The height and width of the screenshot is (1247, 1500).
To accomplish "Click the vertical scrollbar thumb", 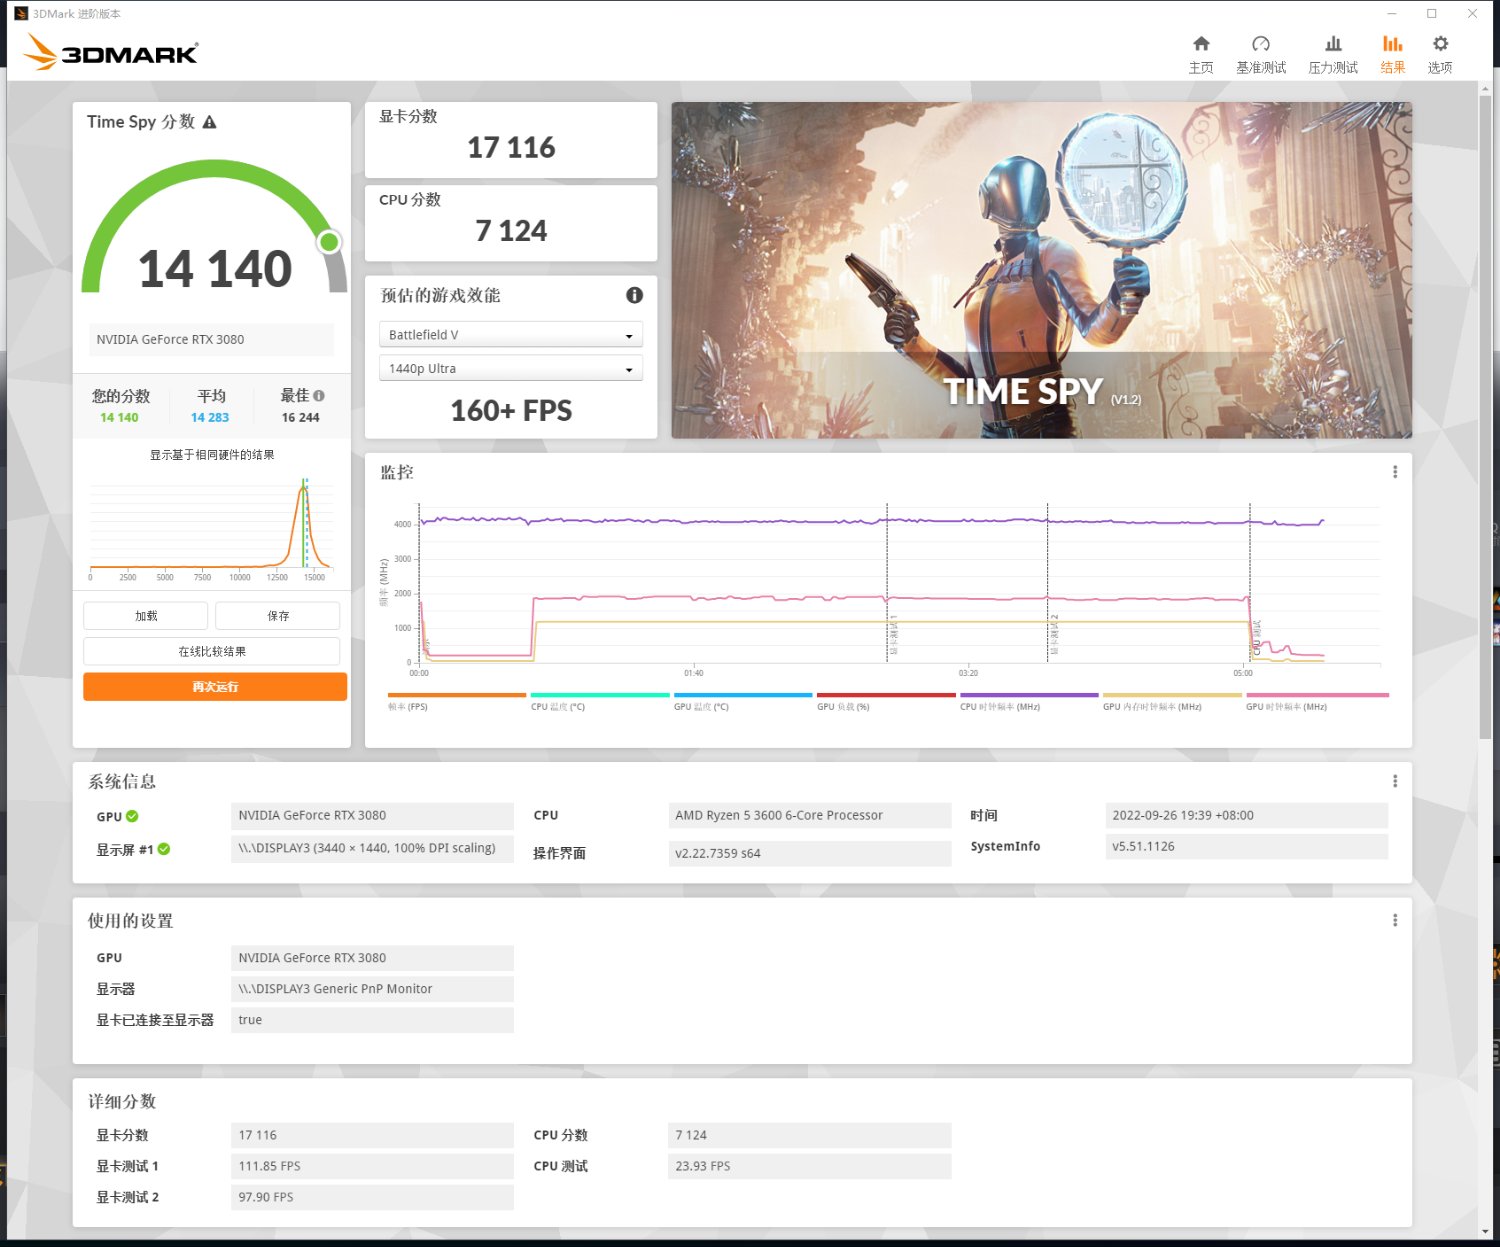I will tap(1485, 418).
